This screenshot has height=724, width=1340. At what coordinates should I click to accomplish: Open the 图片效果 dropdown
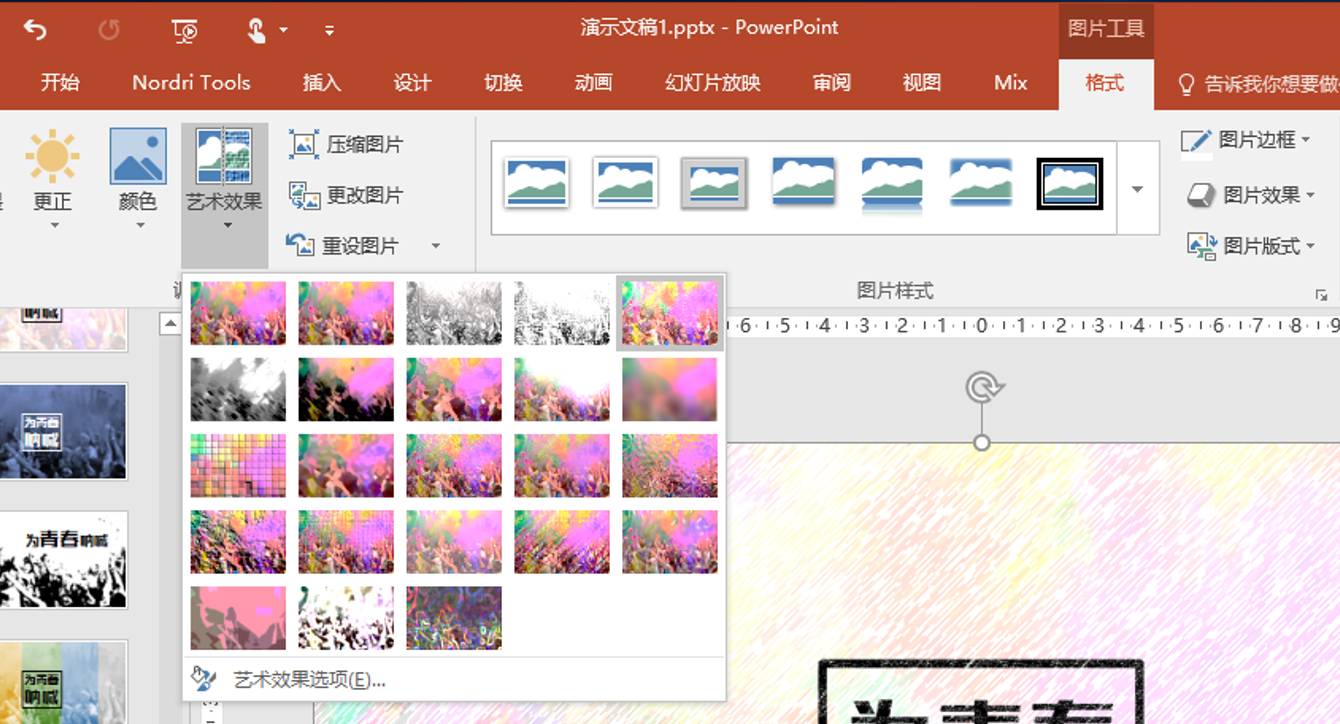(1250, 195)
